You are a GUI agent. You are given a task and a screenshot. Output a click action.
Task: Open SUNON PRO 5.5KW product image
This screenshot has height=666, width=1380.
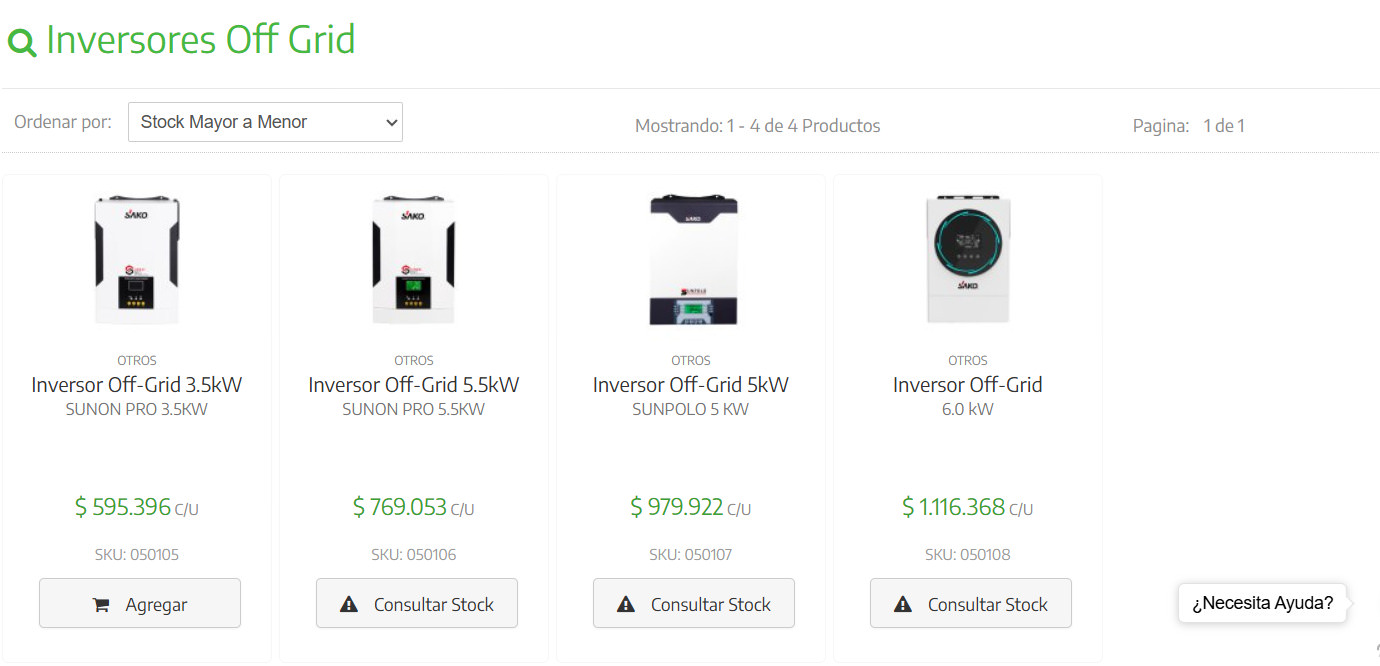414,259
